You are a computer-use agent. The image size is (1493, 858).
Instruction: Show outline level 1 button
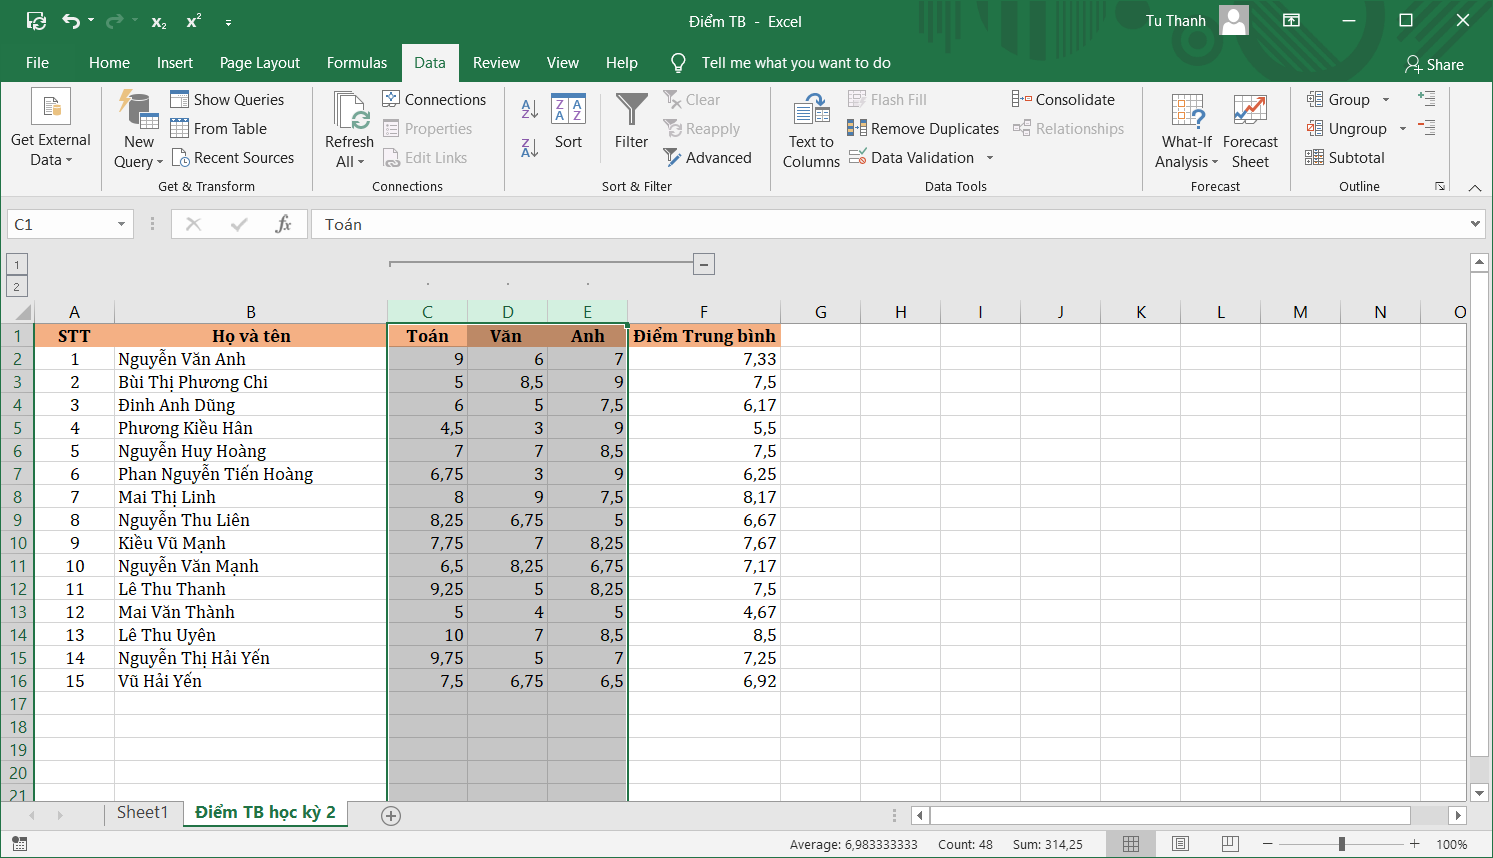point(17,264)
